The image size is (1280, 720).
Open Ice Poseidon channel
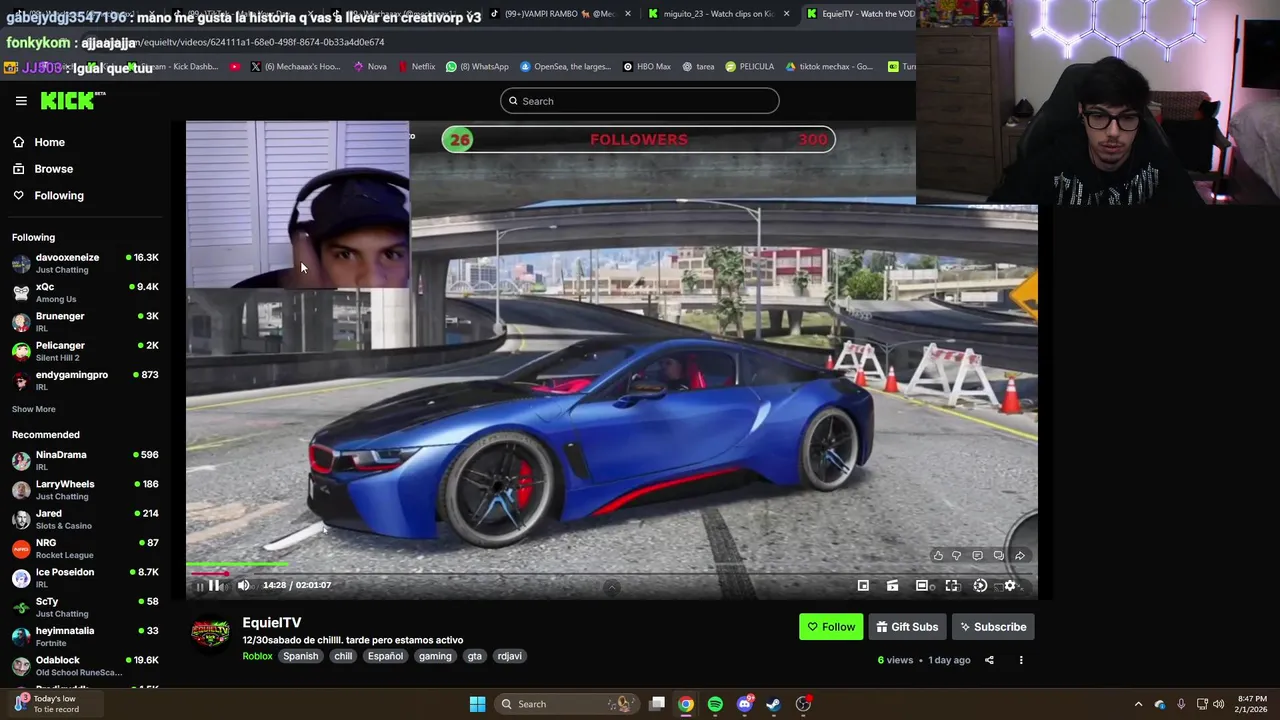tap(85, 577)
